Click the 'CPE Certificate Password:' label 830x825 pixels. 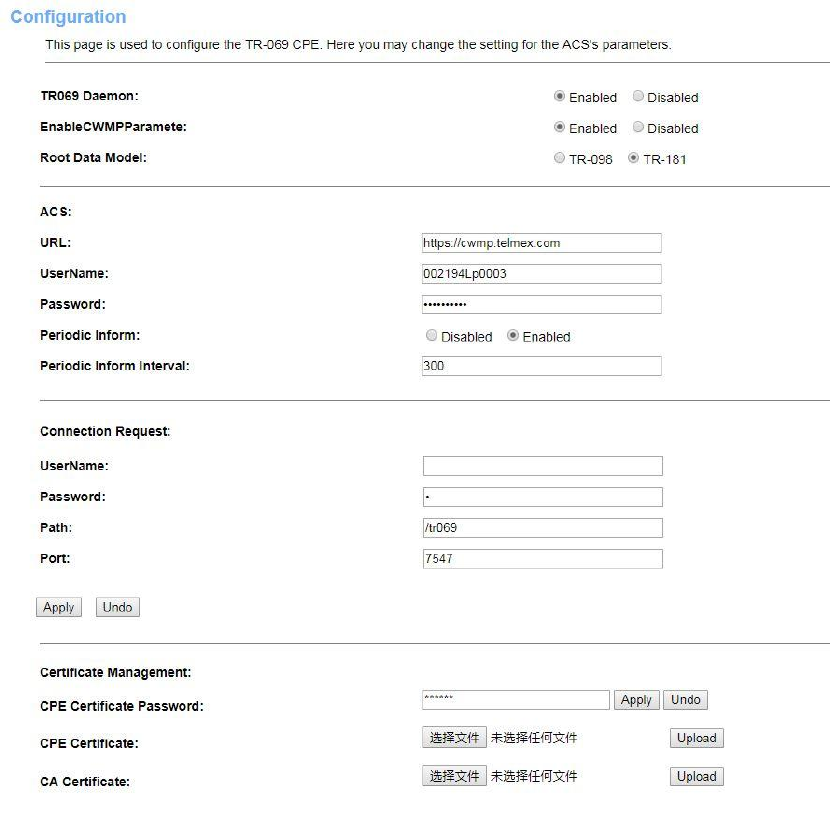click(x=122, y=706)
